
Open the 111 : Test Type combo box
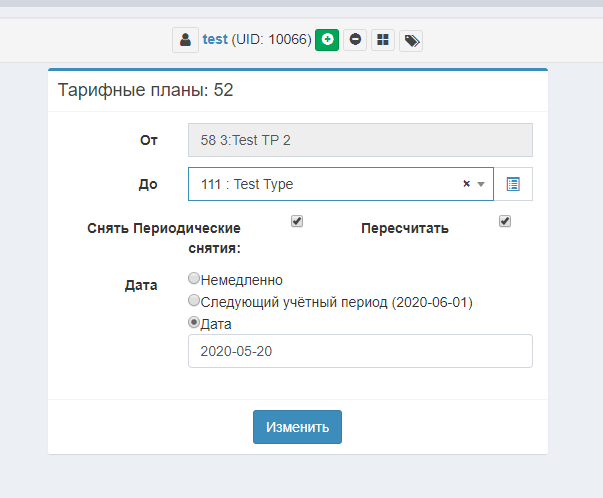[x=320, y=184]
